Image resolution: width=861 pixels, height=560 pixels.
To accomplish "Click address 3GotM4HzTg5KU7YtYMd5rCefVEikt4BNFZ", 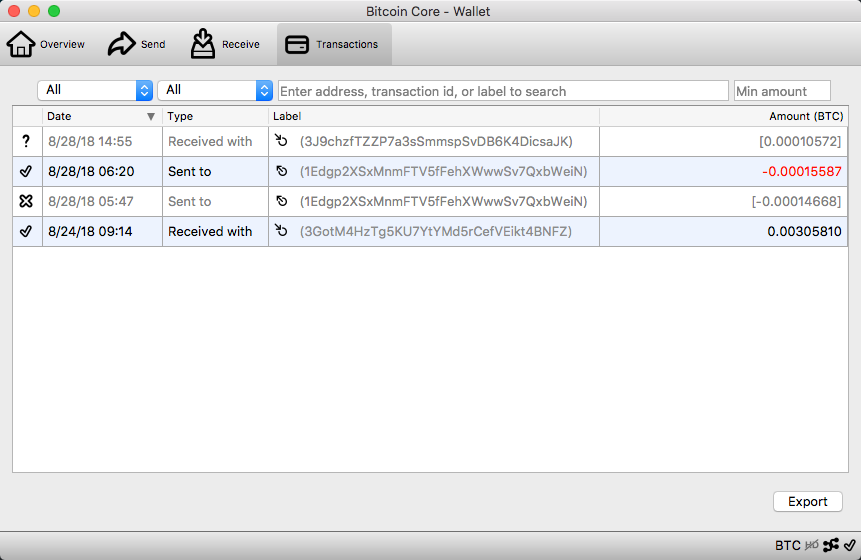I will [x=436, y=231].
